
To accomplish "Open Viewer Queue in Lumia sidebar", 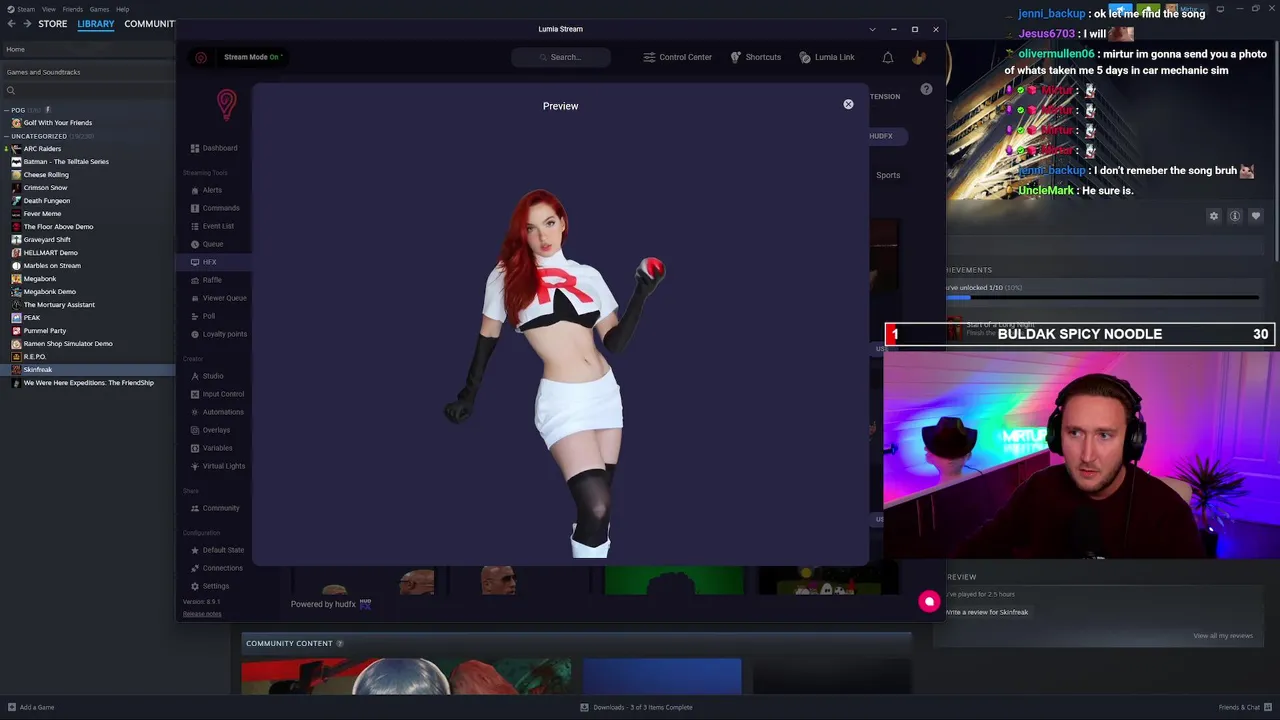I will [218, 298].
